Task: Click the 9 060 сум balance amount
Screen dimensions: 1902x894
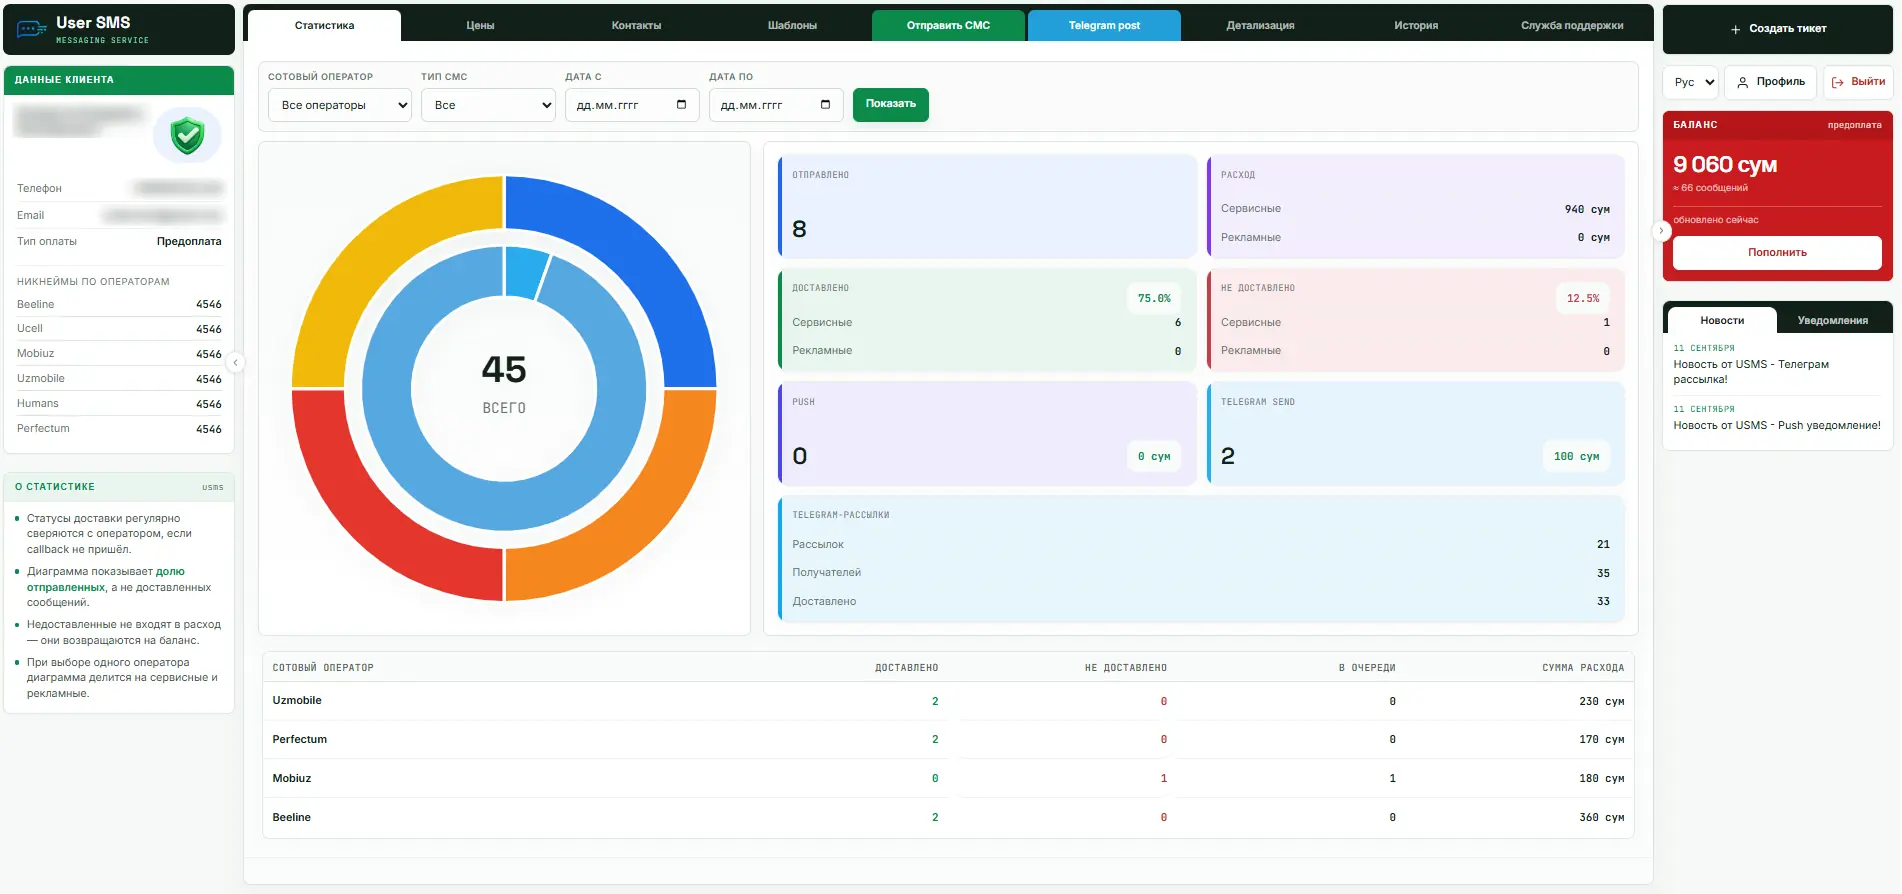Action: pos(1725,164)
